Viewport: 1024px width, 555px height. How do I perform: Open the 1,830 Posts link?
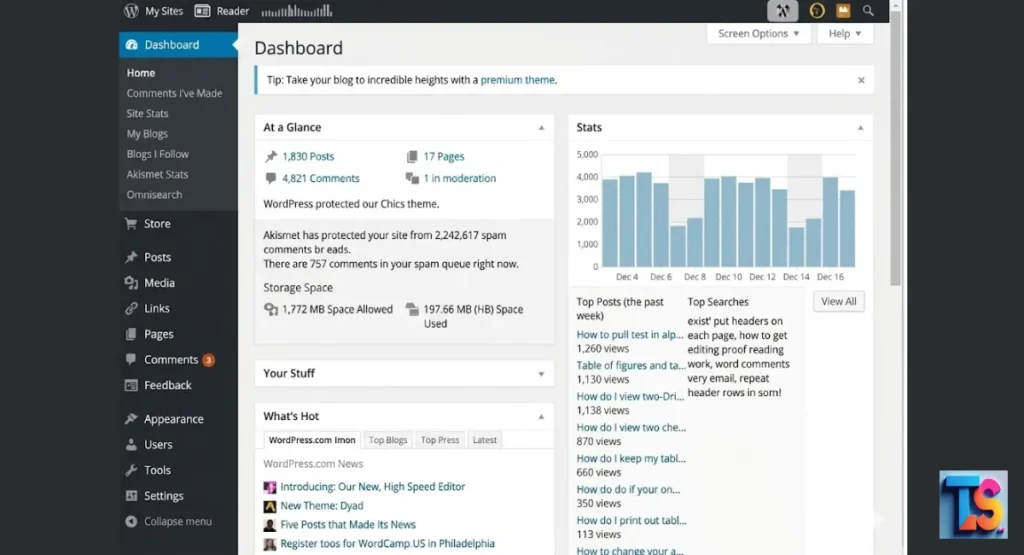click(x=308, y=157)
